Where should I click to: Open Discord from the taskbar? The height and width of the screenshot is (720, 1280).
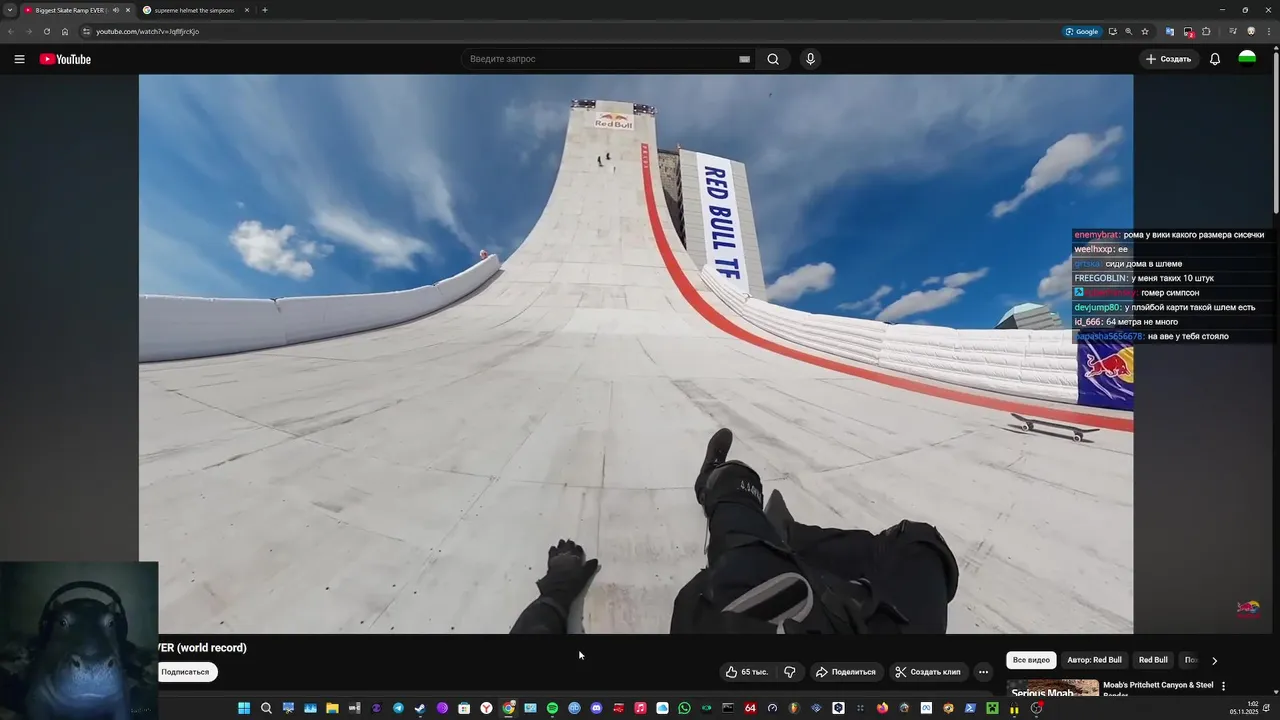click(596, 708)
